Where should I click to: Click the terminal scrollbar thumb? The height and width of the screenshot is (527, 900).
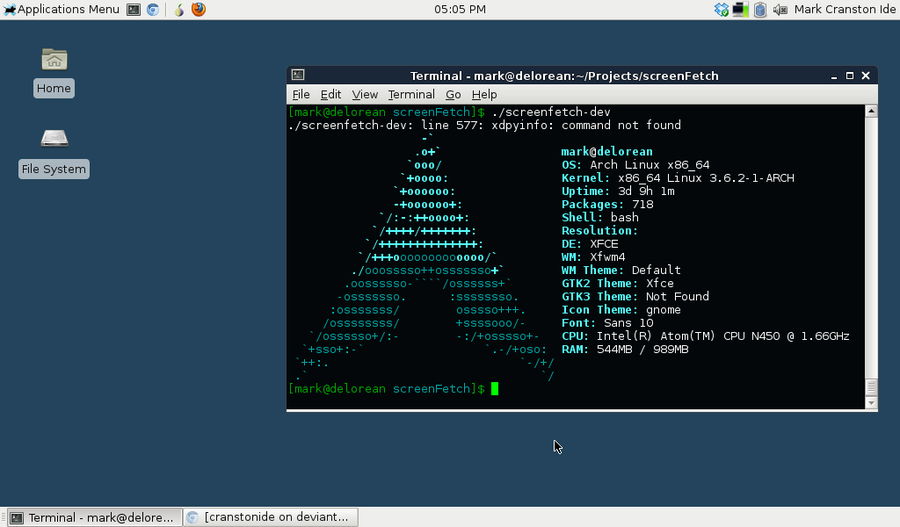(871, 387)
